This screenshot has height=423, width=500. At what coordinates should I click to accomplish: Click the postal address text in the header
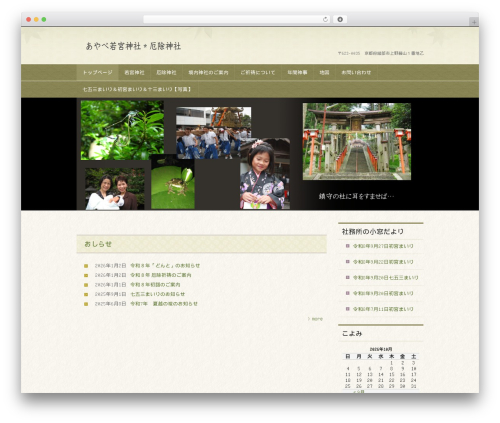381,53
